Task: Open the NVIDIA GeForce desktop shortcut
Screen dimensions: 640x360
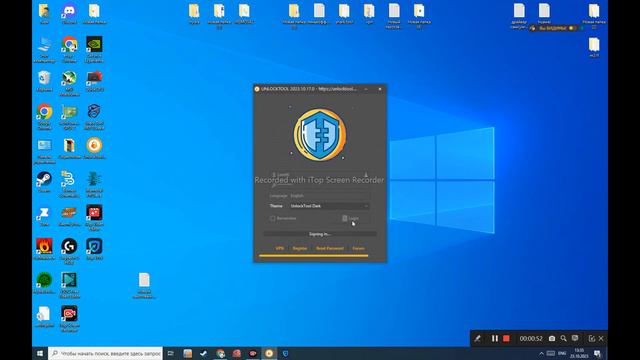Action: 94,49
